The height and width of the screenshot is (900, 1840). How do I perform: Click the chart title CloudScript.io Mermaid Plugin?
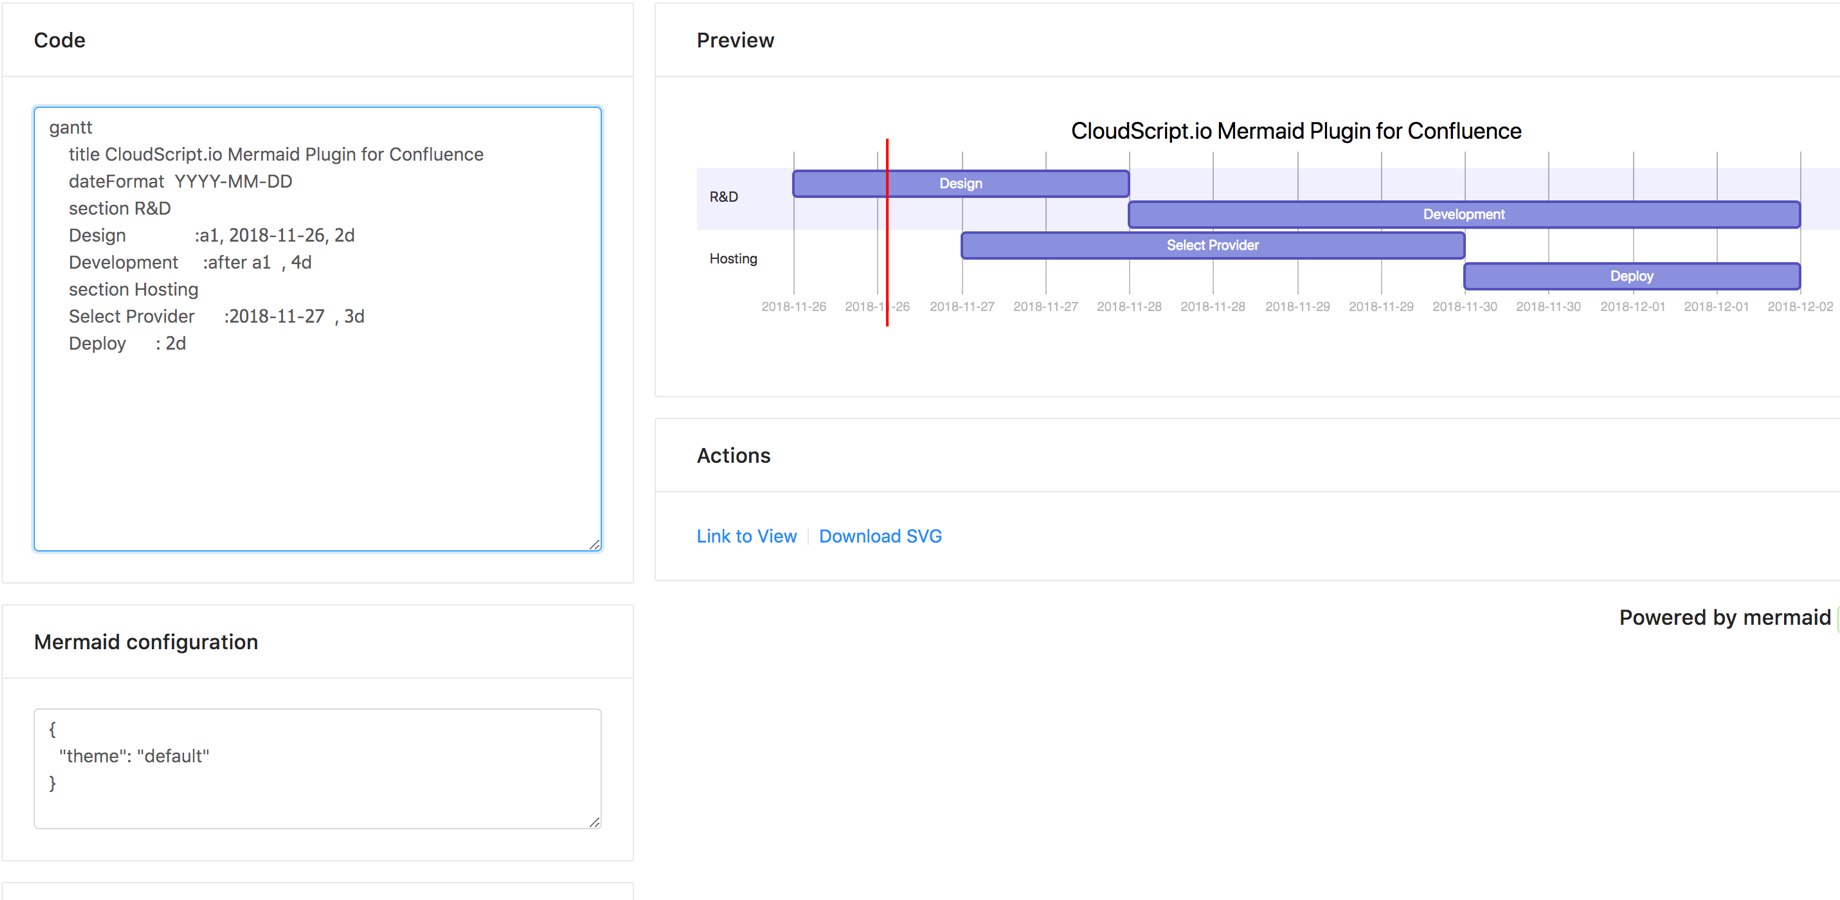click(x=1296, y=131)
